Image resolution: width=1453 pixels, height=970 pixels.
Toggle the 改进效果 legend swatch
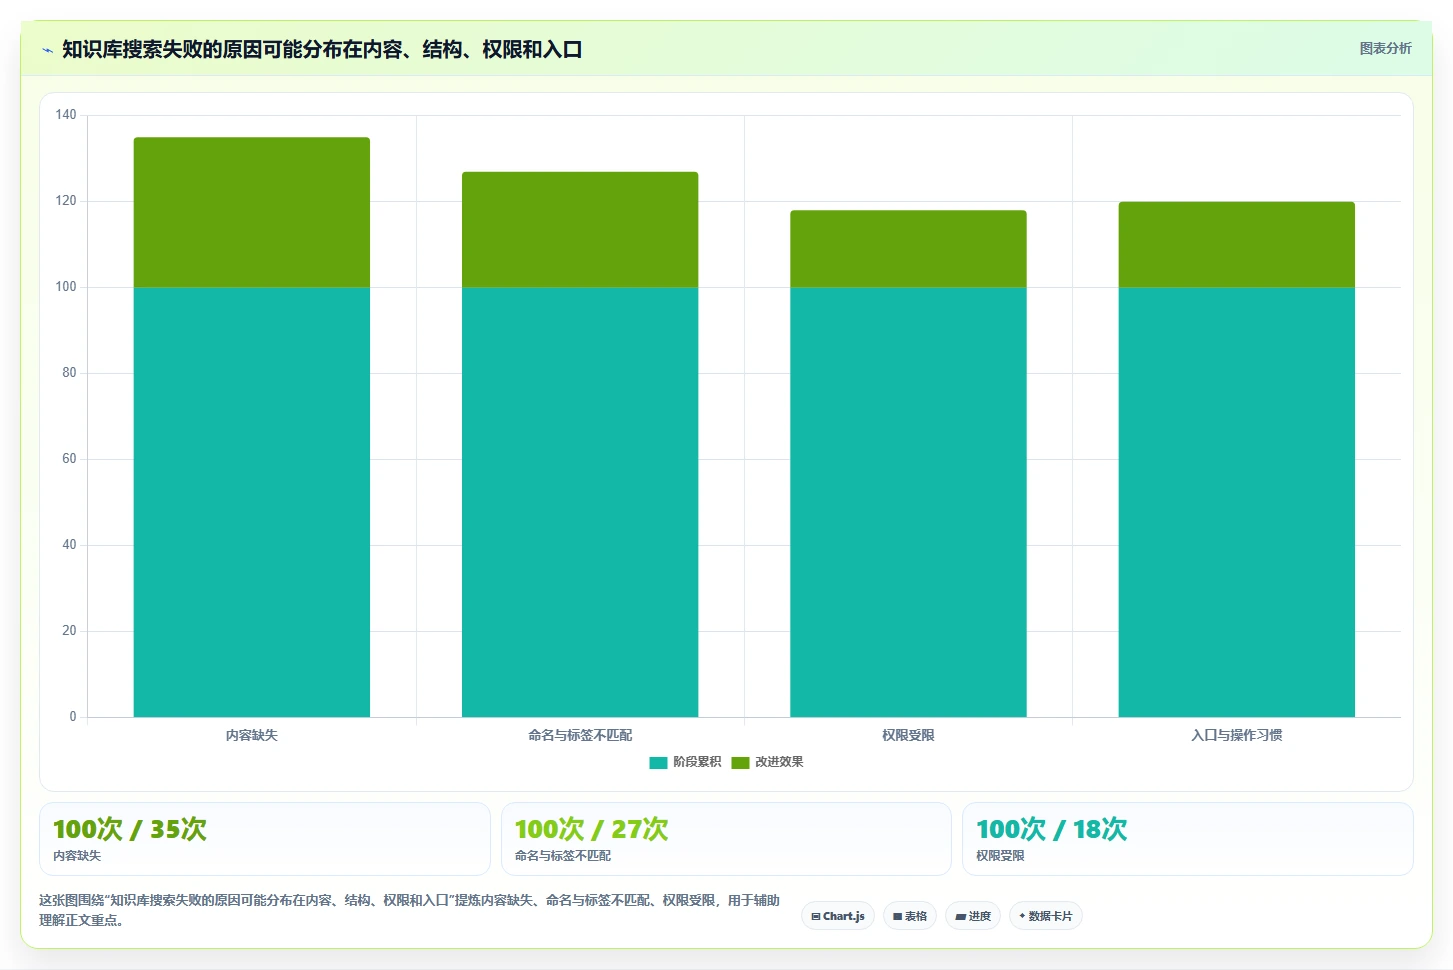(740, 762)
